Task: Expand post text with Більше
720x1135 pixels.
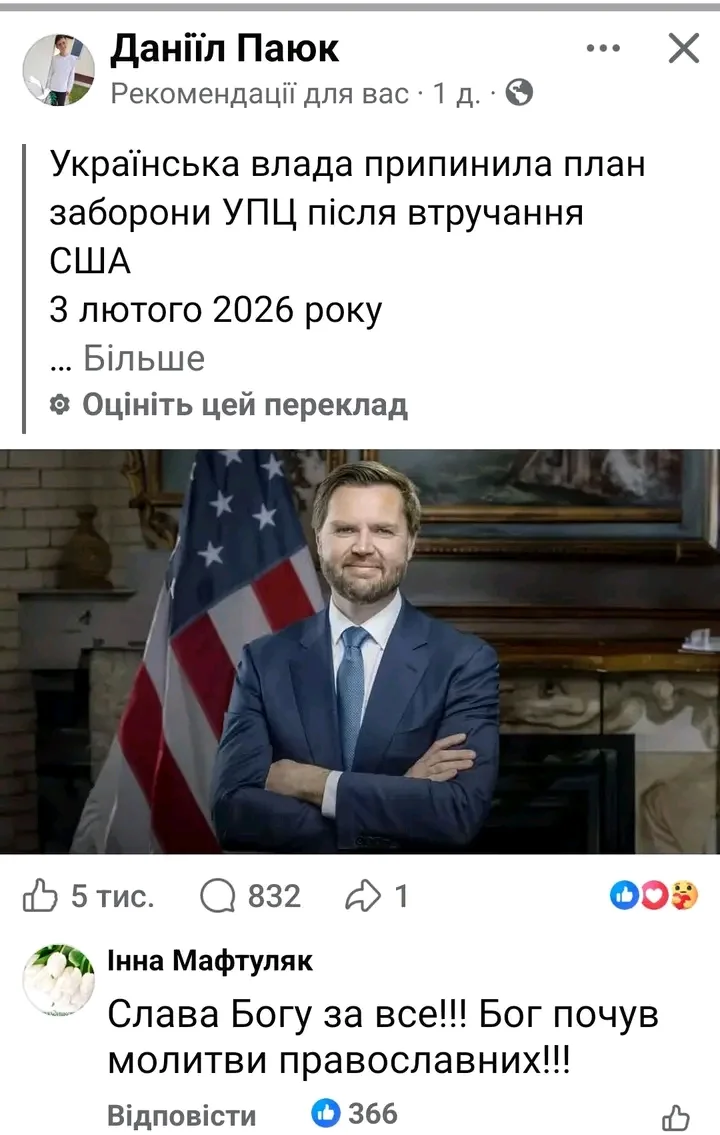Action: click(x=144, y=358)
